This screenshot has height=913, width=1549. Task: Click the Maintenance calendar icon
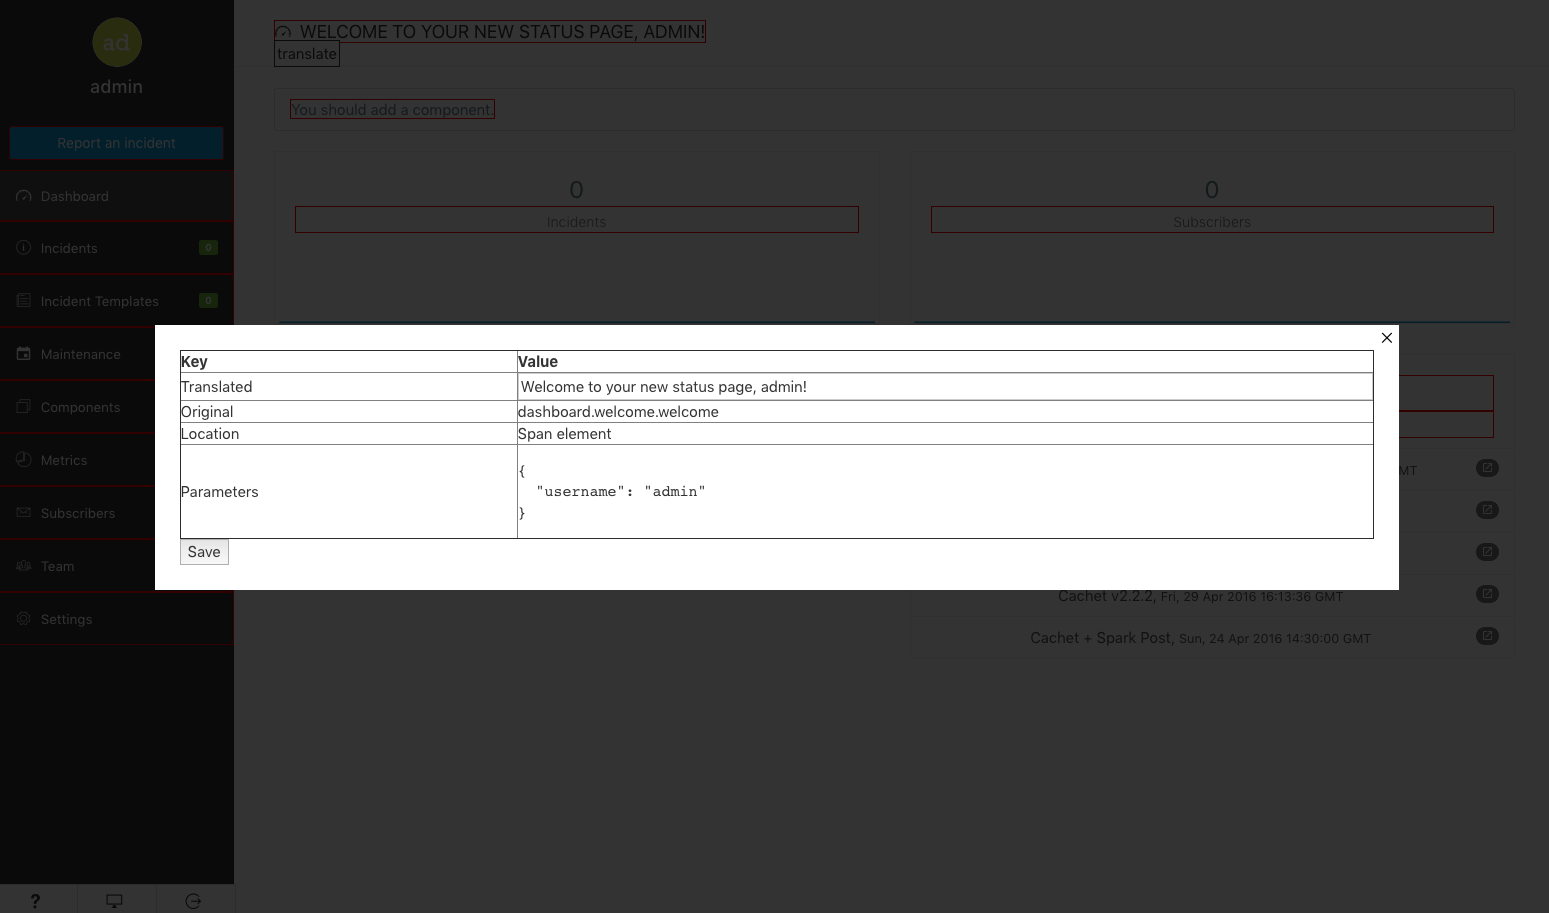point(24,353)
